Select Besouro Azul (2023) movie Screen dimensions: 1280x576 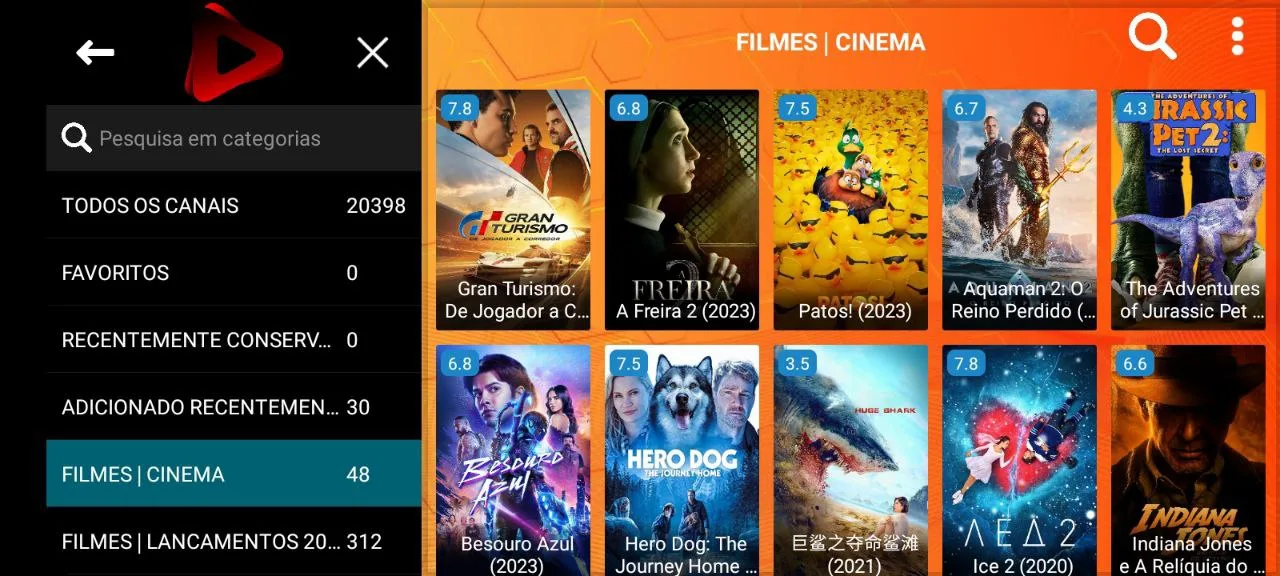click(513, 460)
